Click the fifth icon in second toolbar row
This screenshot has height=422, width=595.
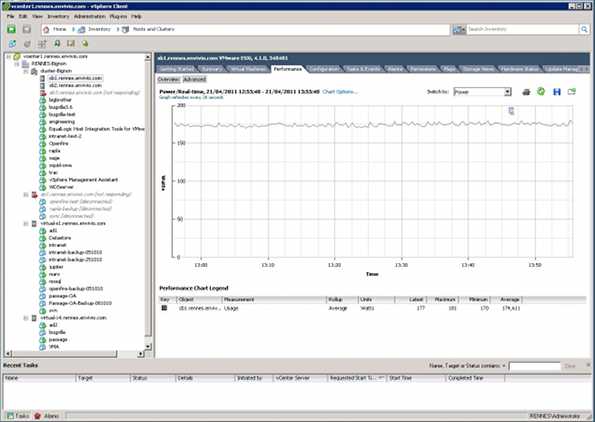[x=71, y=44]
